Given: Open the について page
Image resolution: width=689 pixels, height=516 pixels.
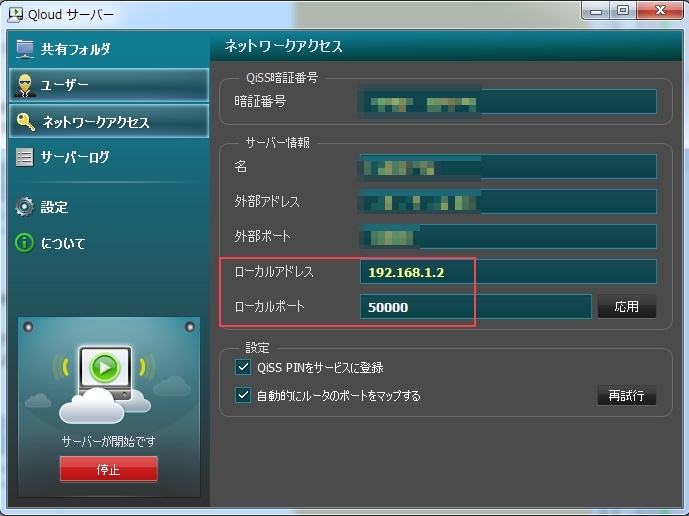Looking at the screenshot, I should click(109, 243).
